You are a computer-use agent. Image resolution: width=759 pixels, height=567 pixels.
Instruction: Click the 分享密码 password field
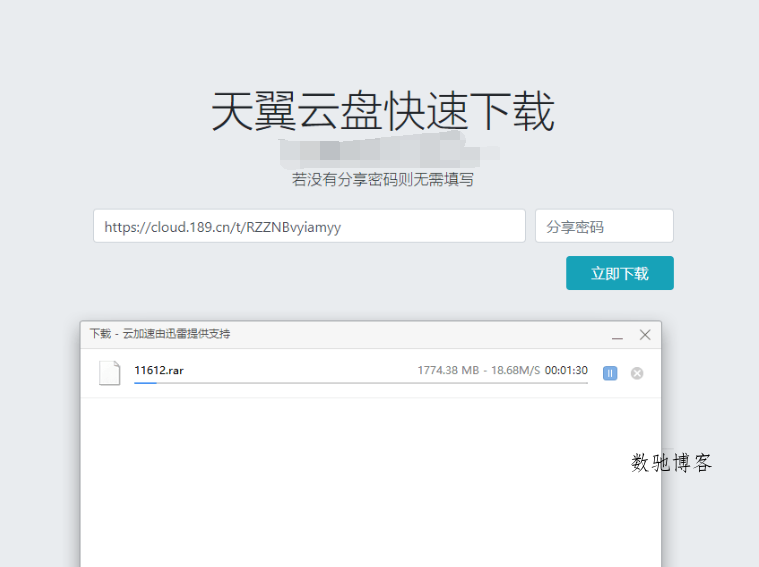tap(604, 226)
